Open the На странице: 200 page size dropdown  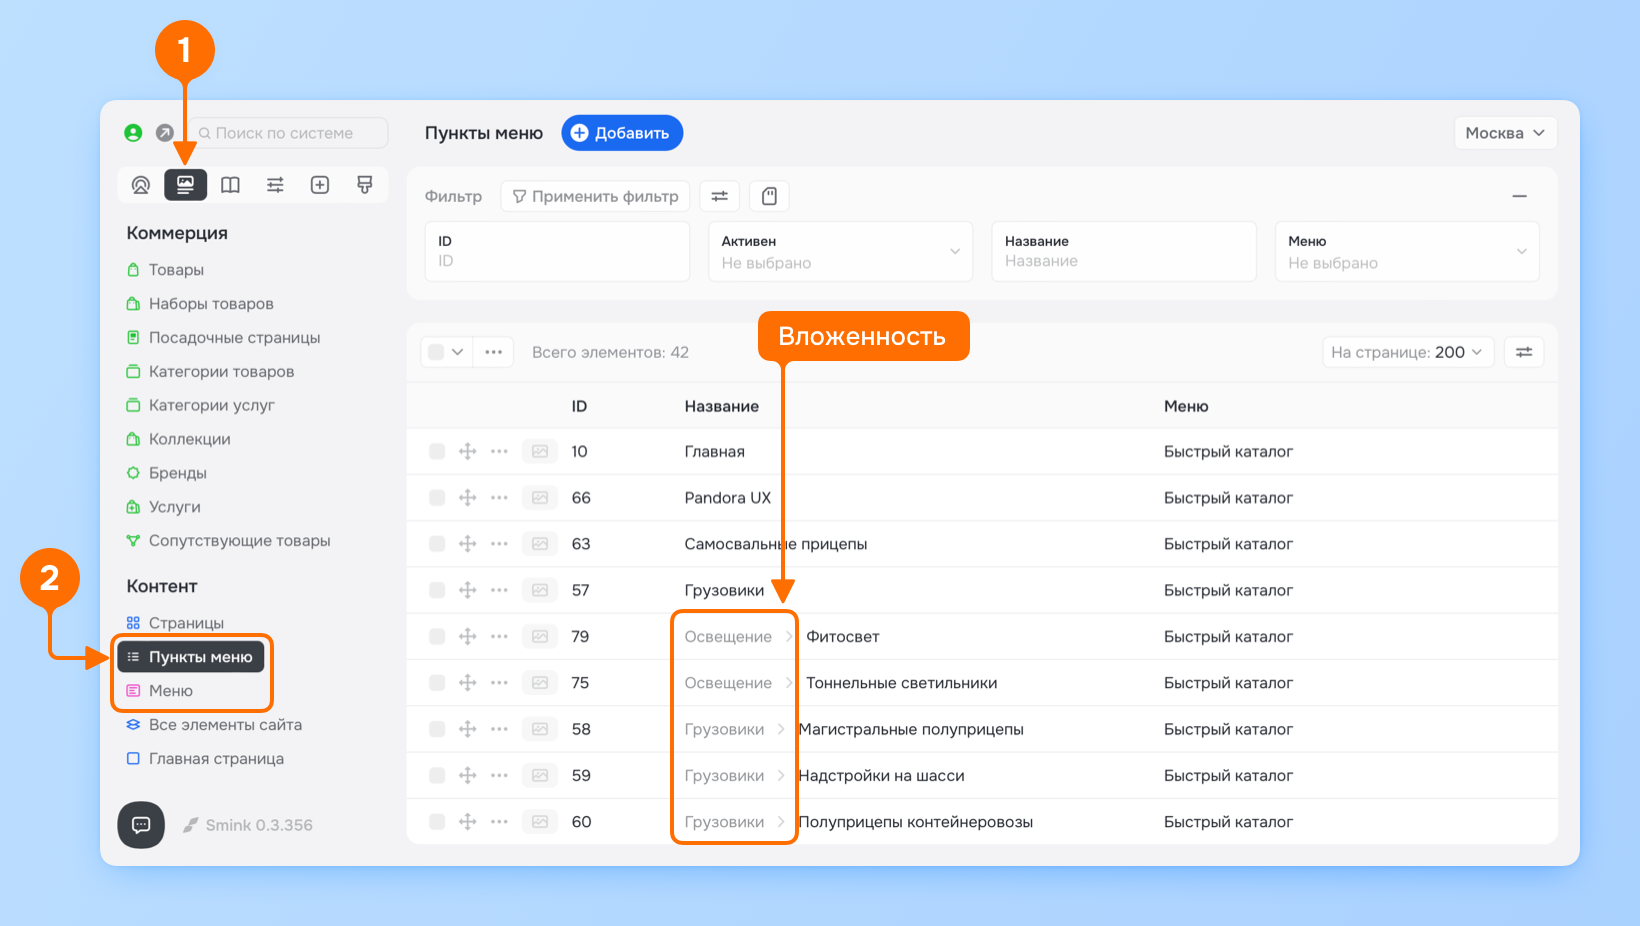(1408, 352)
